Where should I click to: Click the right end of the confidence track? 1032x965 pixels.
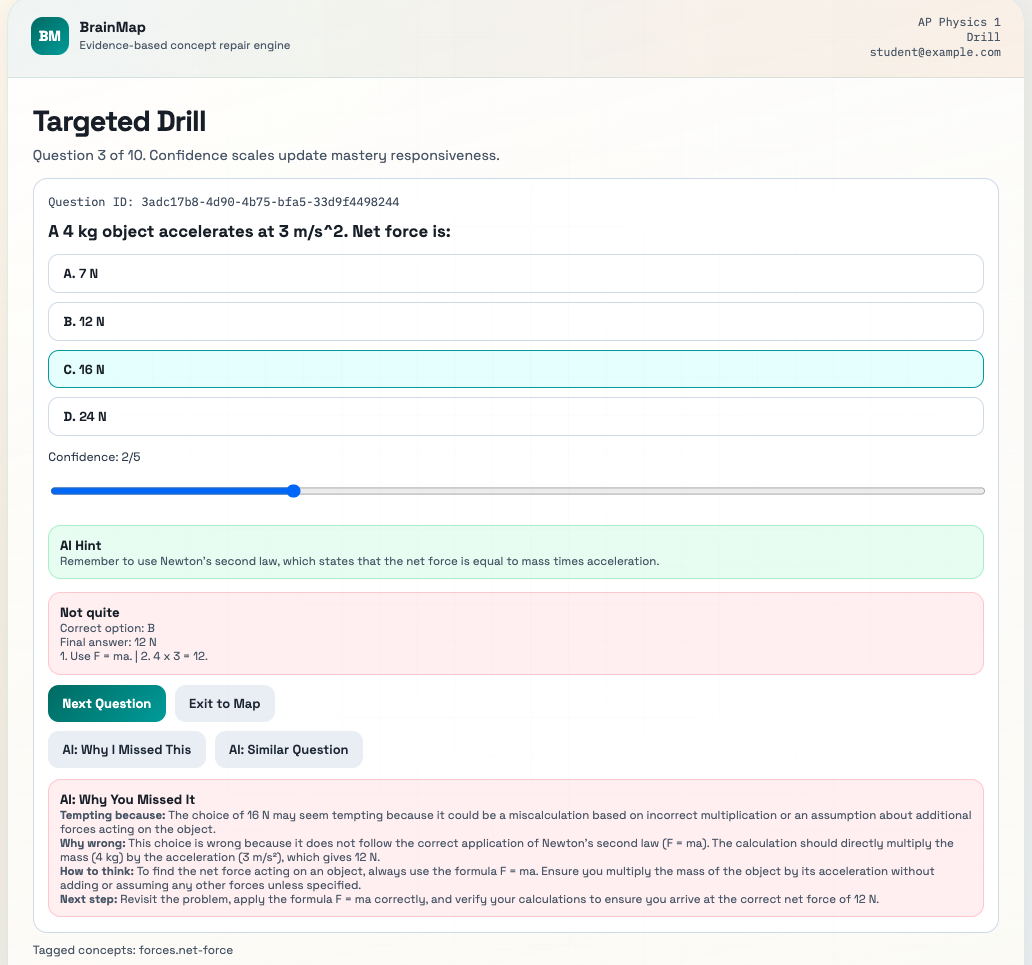pos(975,491)
